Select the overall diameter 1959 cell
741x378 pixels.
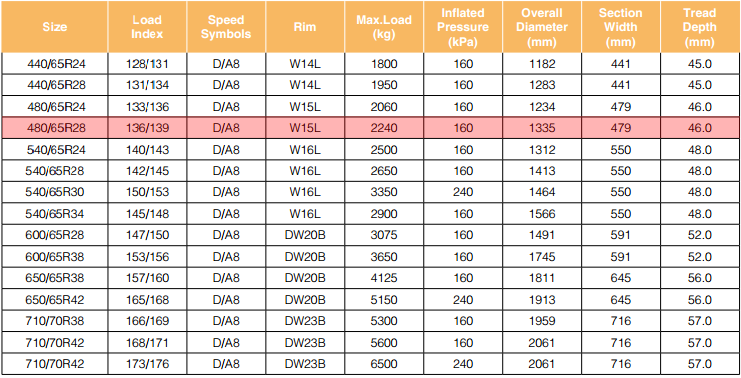(542, 321)
